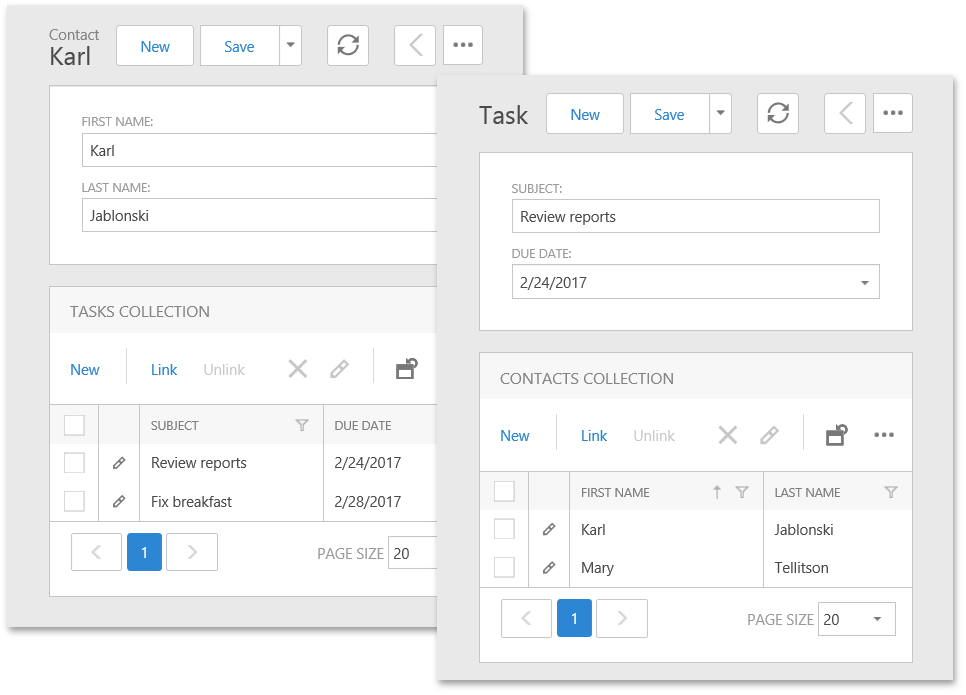Click the back arrow in the Task toolbar
This screenshot has height=695, width=966.
tap(845, 114)
